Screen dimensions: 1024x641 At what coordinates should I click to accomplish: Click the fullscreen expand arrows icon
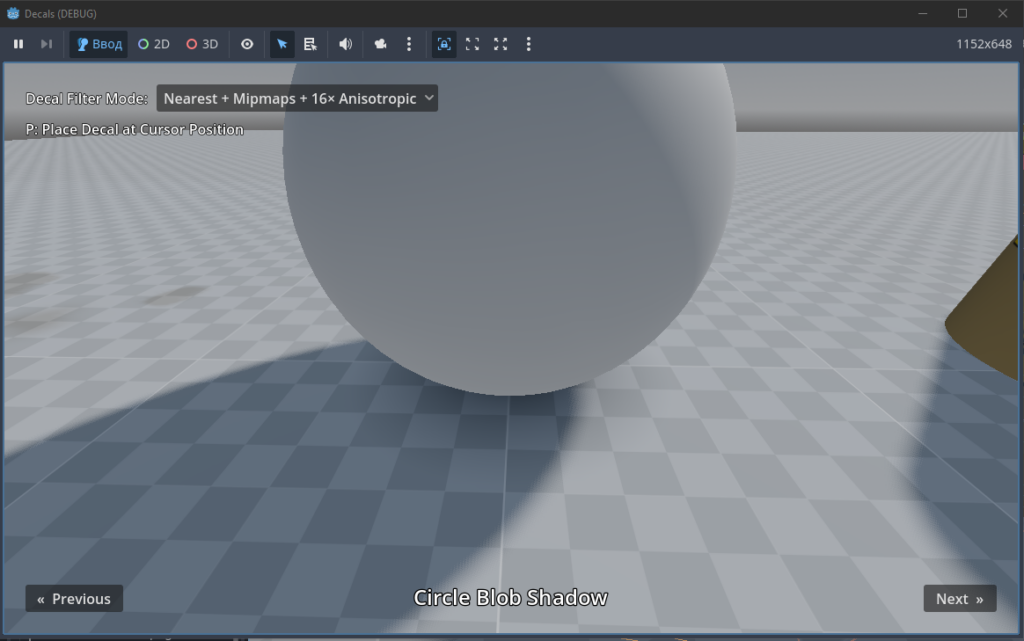click(500, 44)
